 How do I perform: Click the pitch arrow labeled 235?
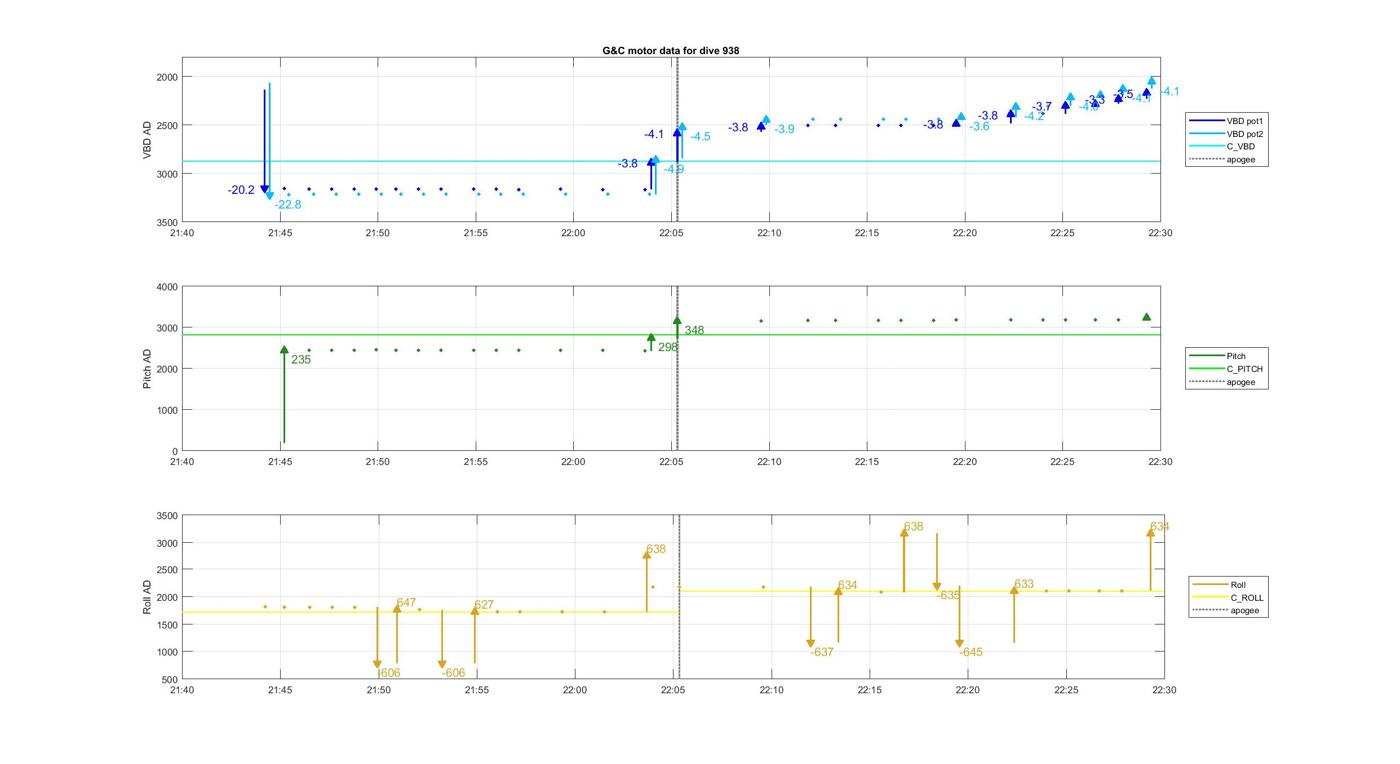pyautogui.click(x=284, y=394)
